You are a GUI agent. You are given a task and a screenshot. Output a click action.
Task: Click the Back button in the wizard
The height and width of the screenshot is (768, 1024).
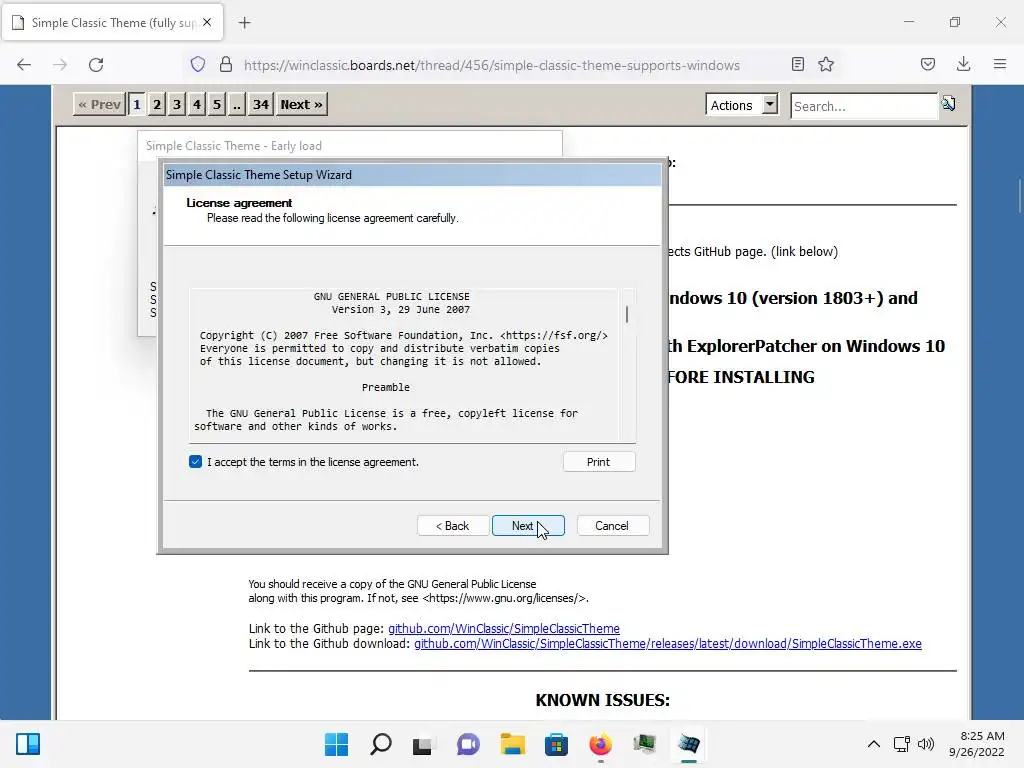(x=453, y=526)
